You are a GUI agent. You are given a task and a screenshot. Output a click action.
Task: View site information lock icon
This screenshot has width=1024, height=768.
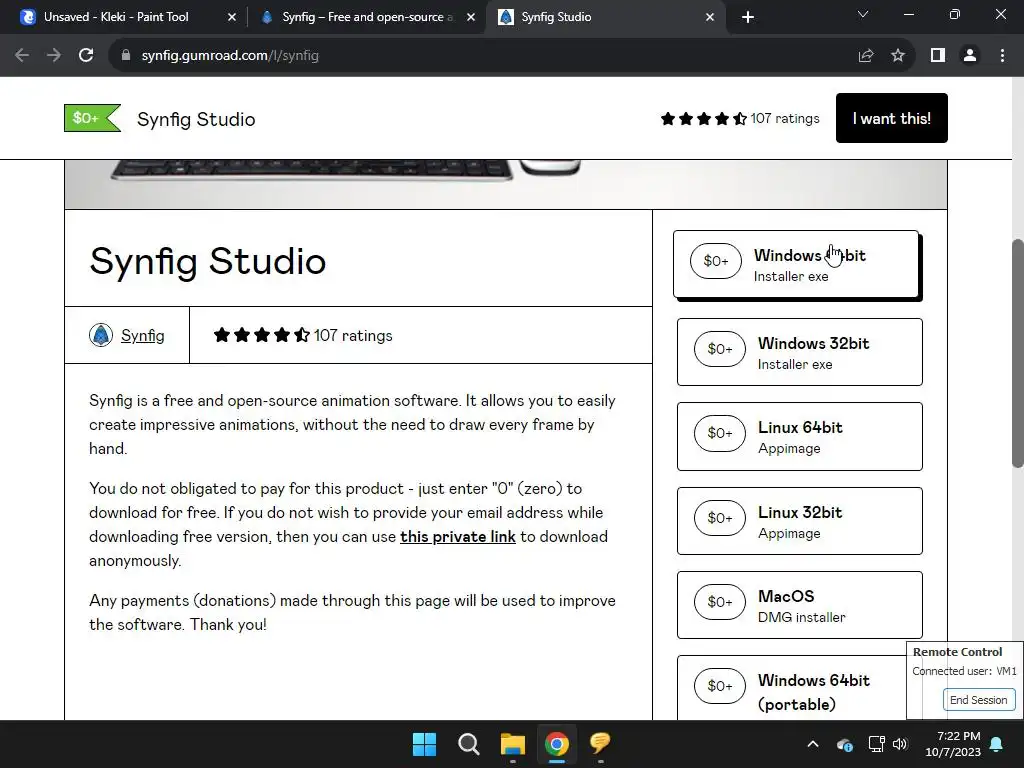click(126, 56)
